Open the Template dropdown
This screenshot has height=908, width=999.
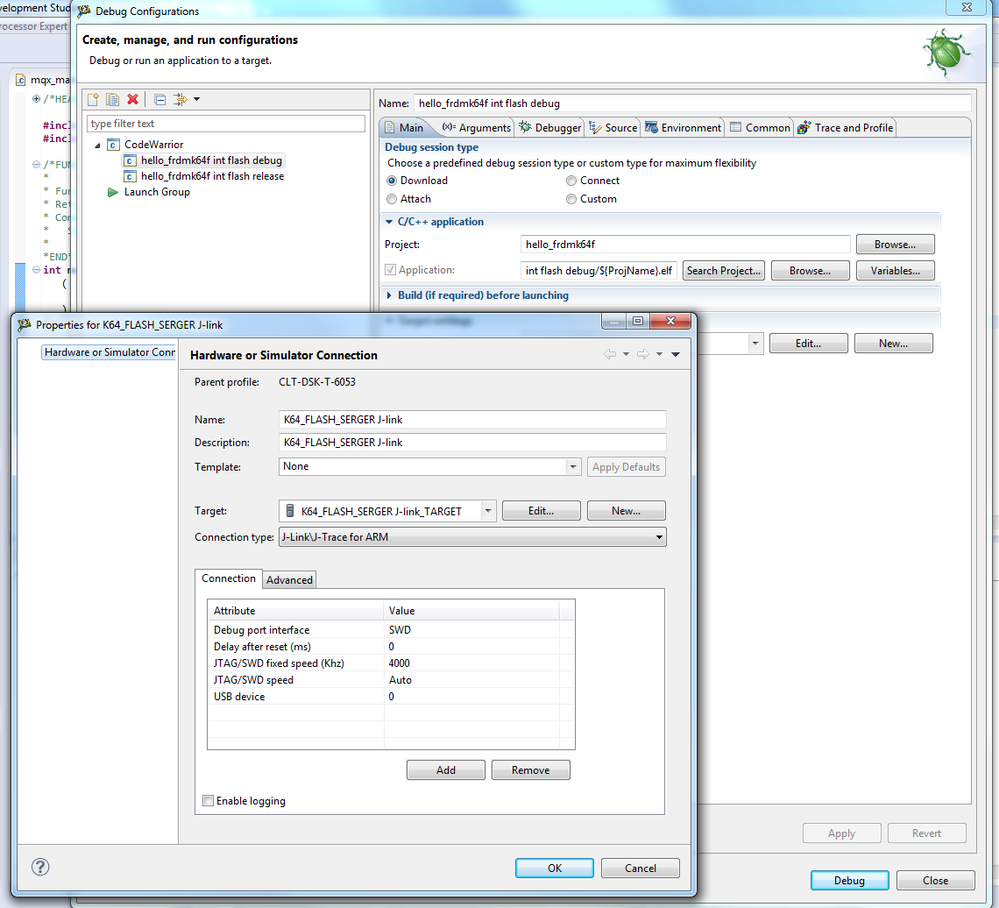(x=573, y=467)
